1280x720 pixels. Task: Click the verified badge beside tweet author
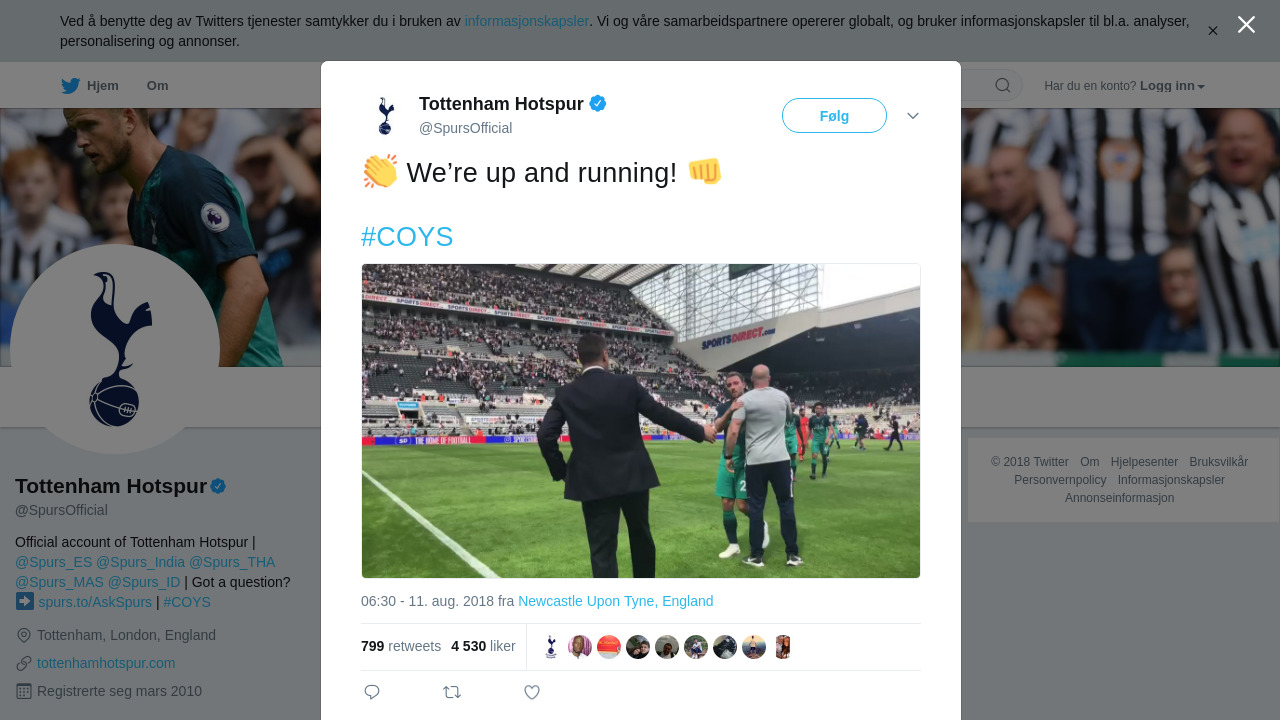(x=598, y=103)
